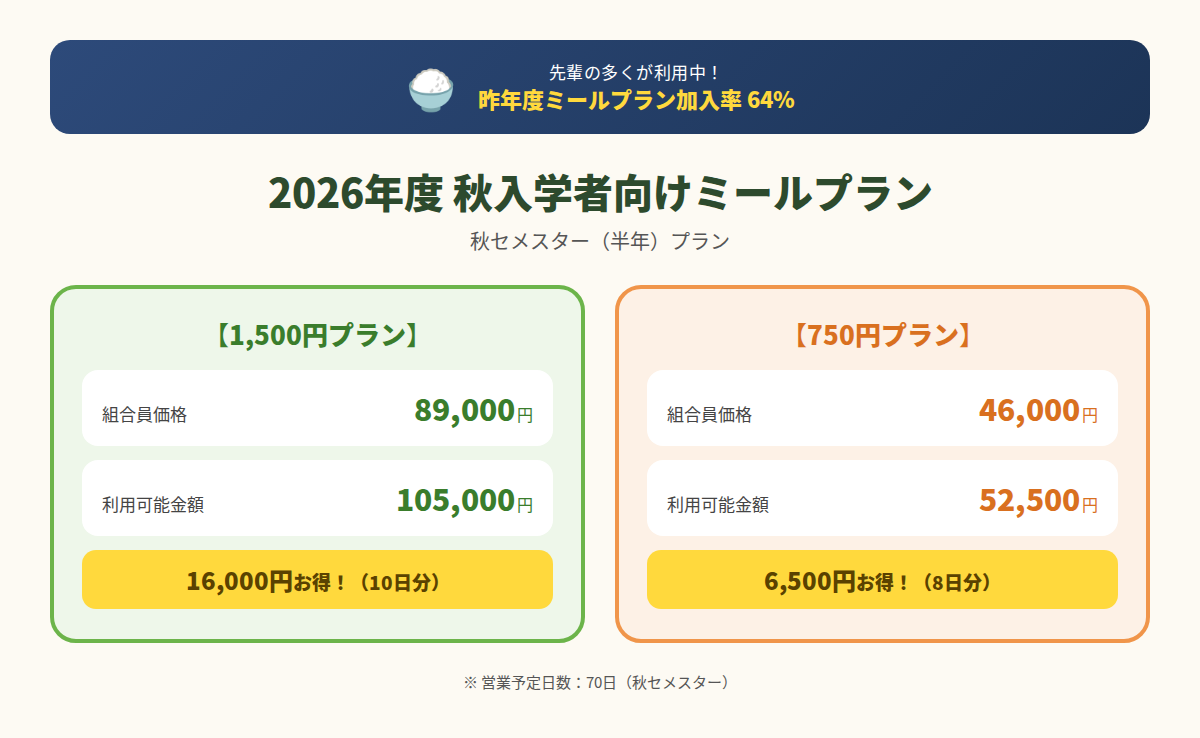Select the 2026年度 秋入学者向けミールプラン heading
Screen dimensions: 1200x738
[600, 193]
